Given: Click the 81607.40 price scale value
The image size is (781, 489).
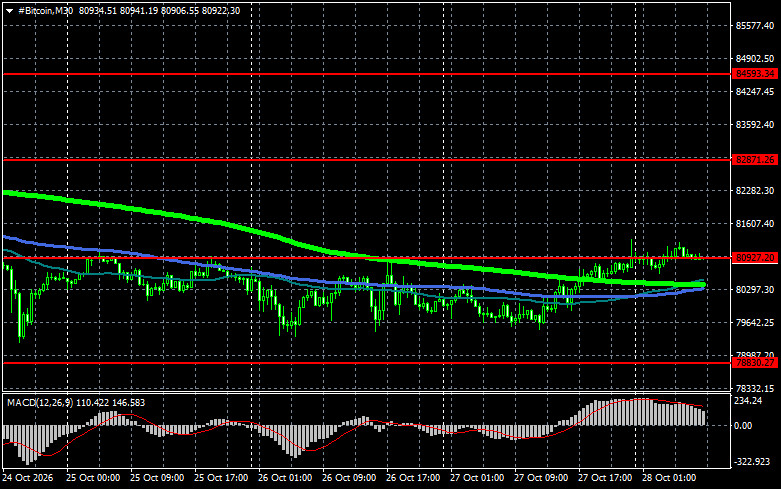Looking at the screenshot, I should [x=755, y=224].
